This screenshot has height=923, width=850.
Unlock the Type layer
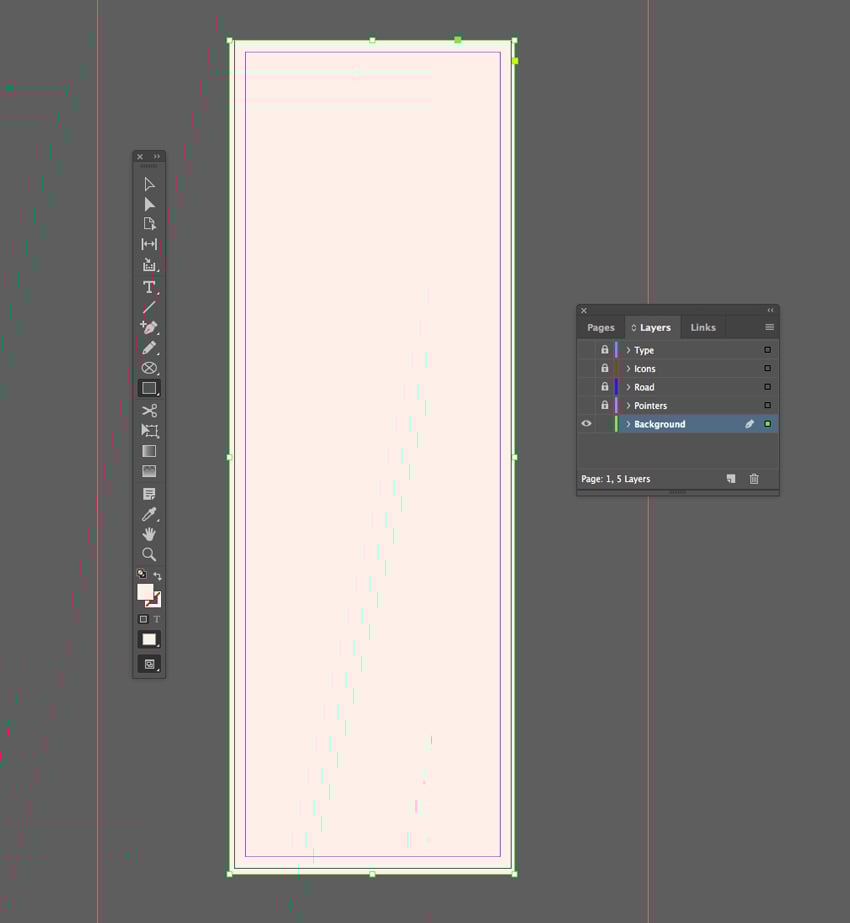click(x=604, y=349)
